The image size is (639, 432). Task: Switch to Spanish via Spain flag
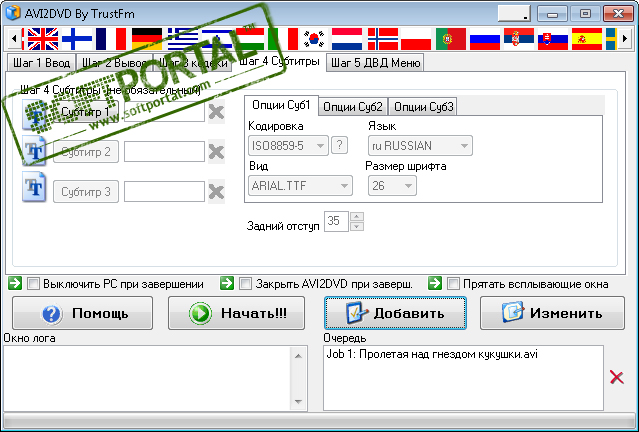click(587, 39)
